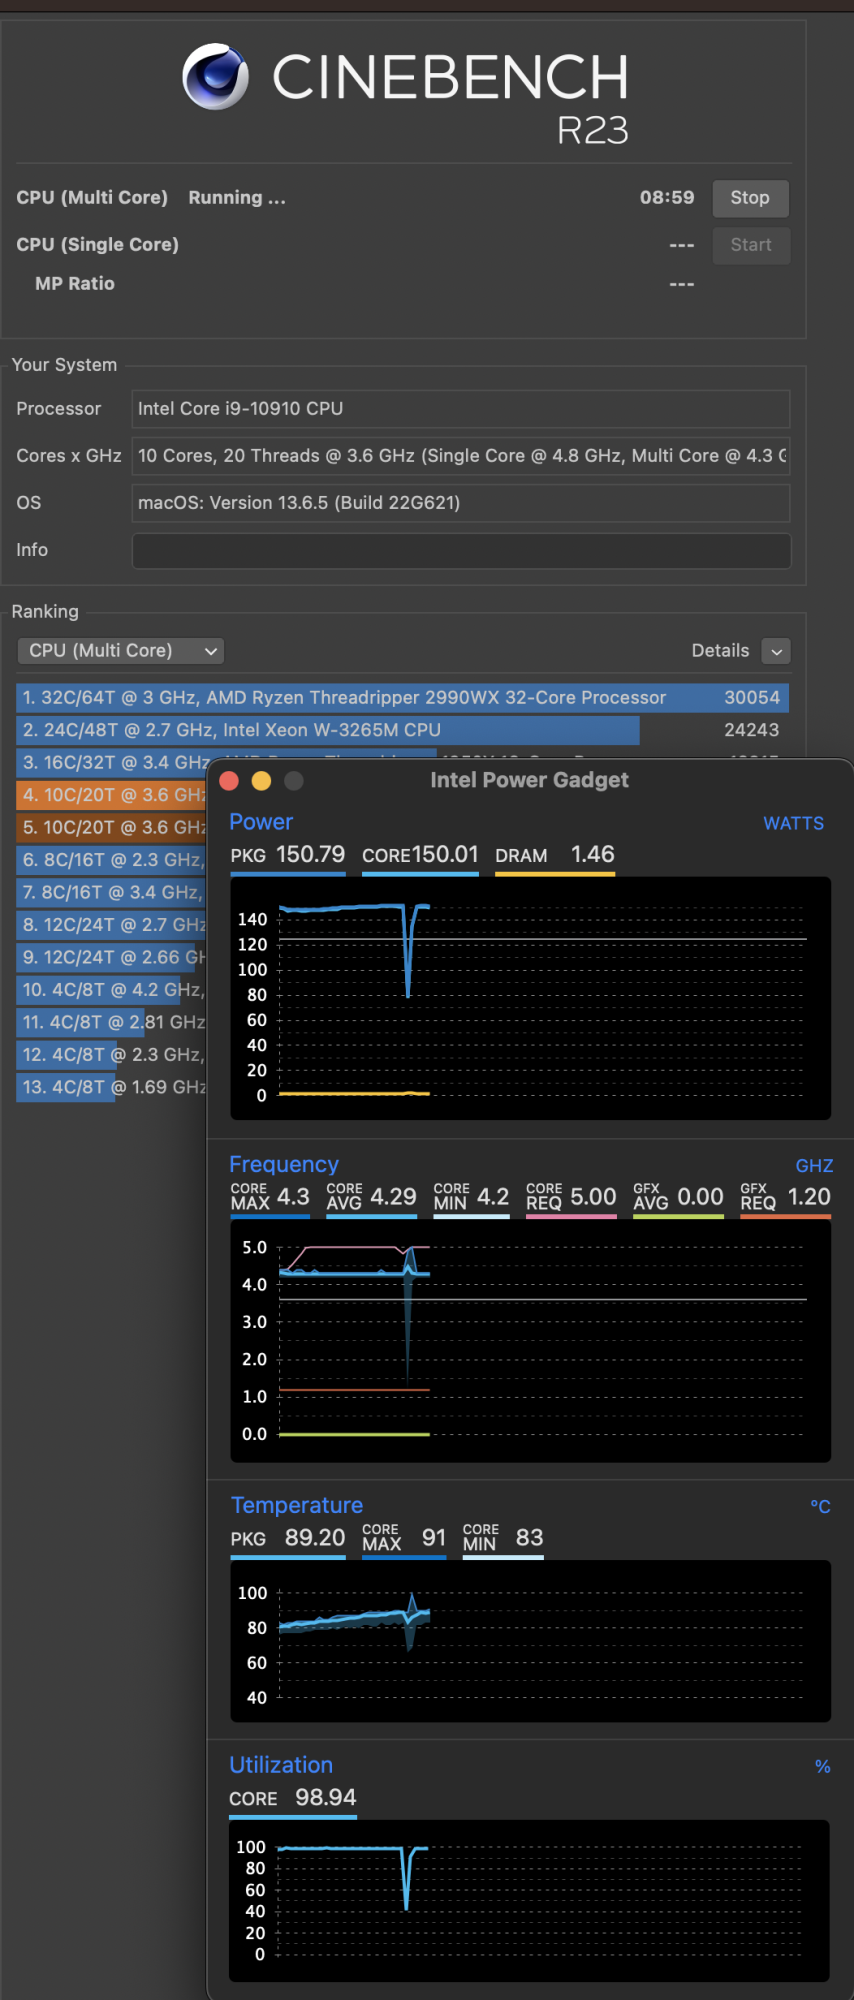
Task: Select ranking row 7 8C/16T @ 3.4 GHz
Action: 111,892
